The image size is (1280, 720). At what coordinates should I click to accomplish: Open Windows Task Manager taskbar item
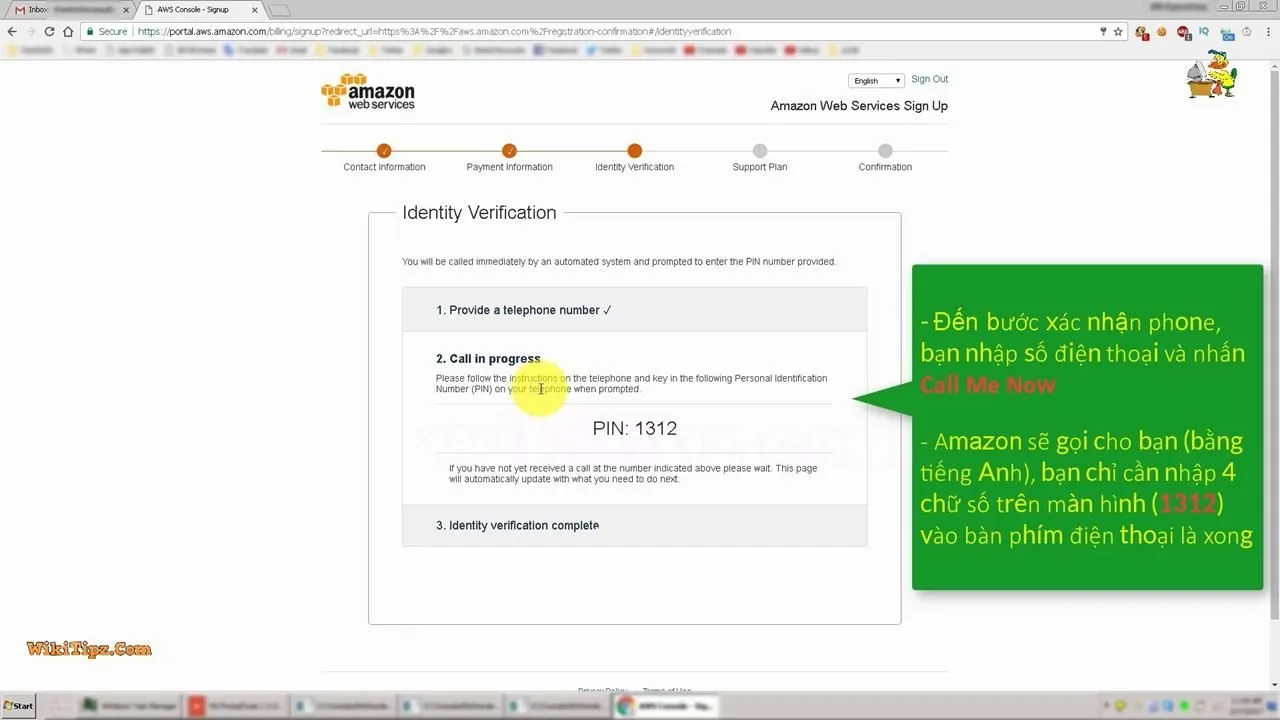point(131,706)
